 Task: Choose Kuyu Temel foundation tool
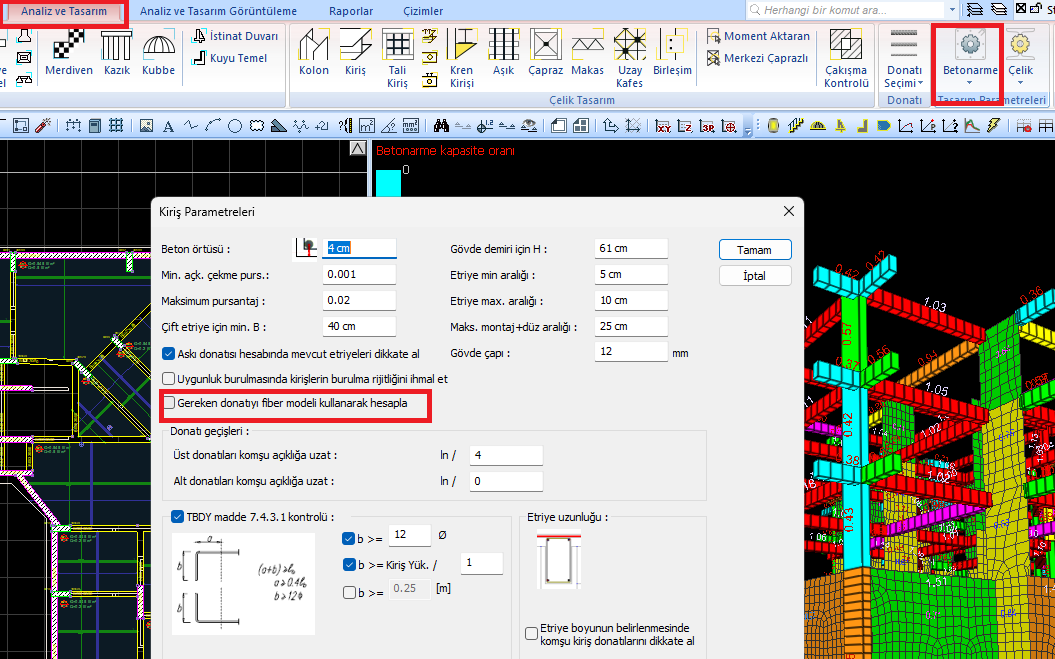click(x=229, y=58)
